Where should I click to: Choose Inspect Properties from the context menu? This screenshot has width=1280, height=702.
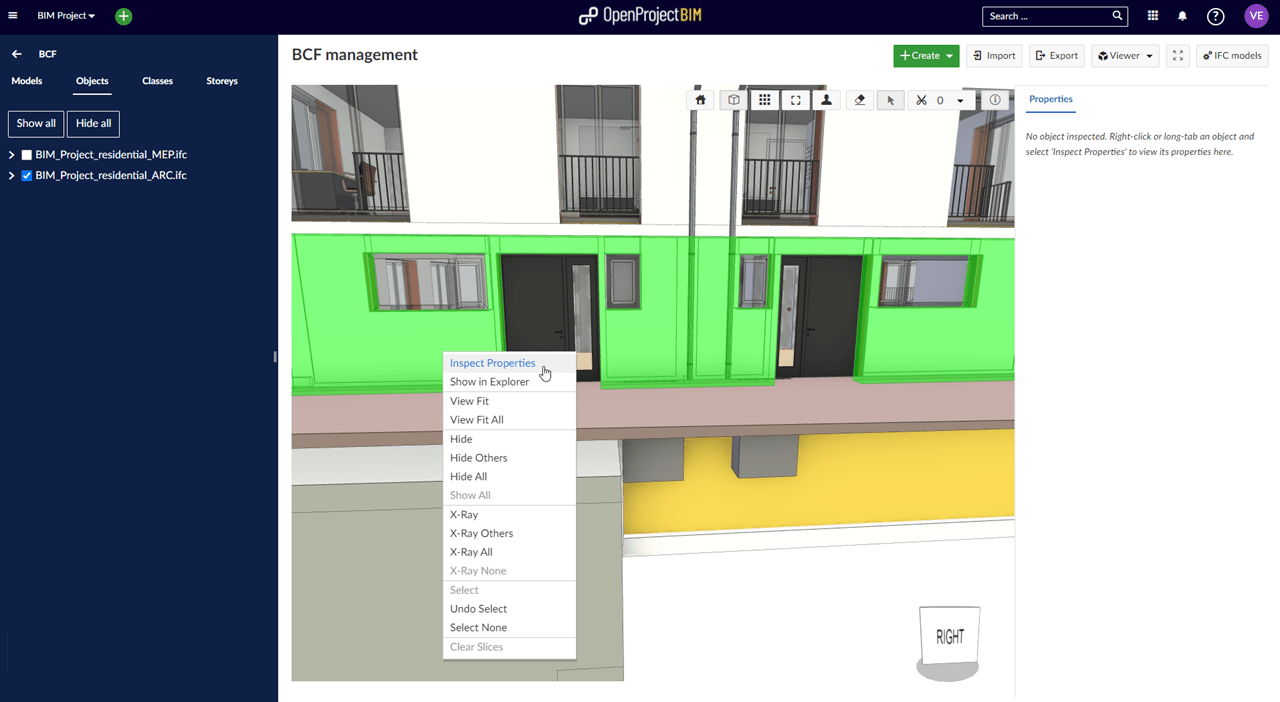493,363
